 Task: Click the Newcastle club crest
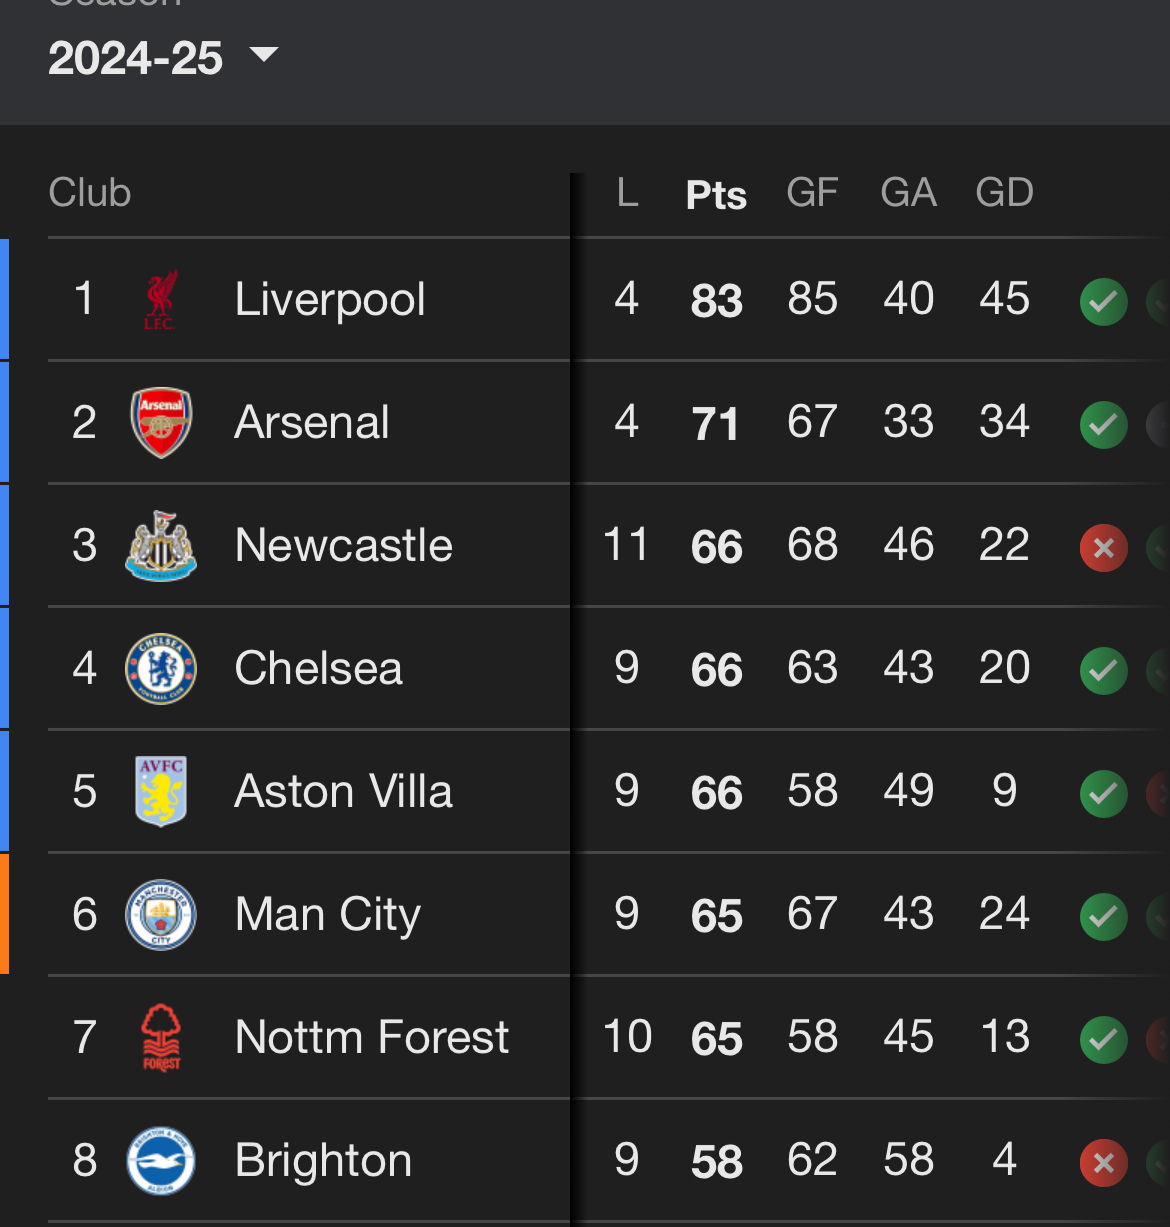coord(161,545)
